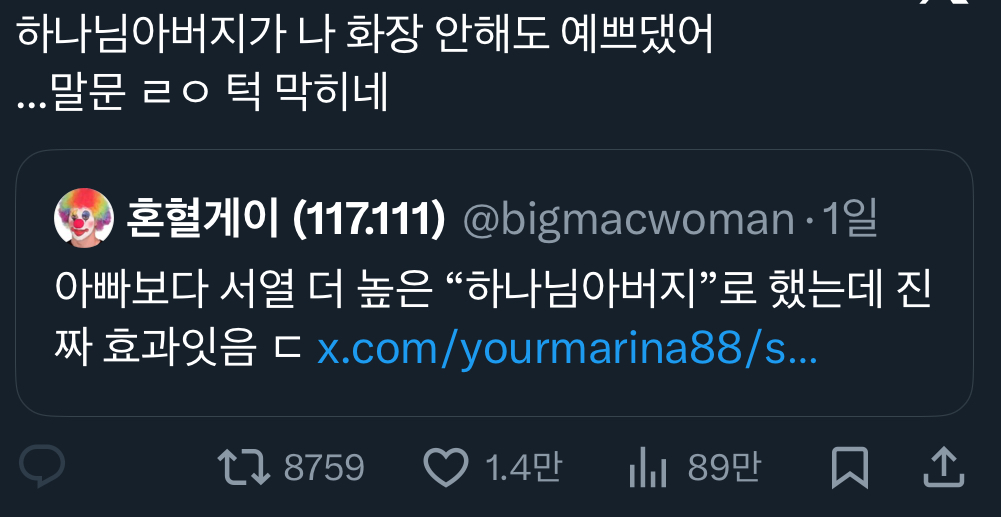Open the share upload-arrow icon
This screenshot has height=517, width=1001.
tap(944, 467)
